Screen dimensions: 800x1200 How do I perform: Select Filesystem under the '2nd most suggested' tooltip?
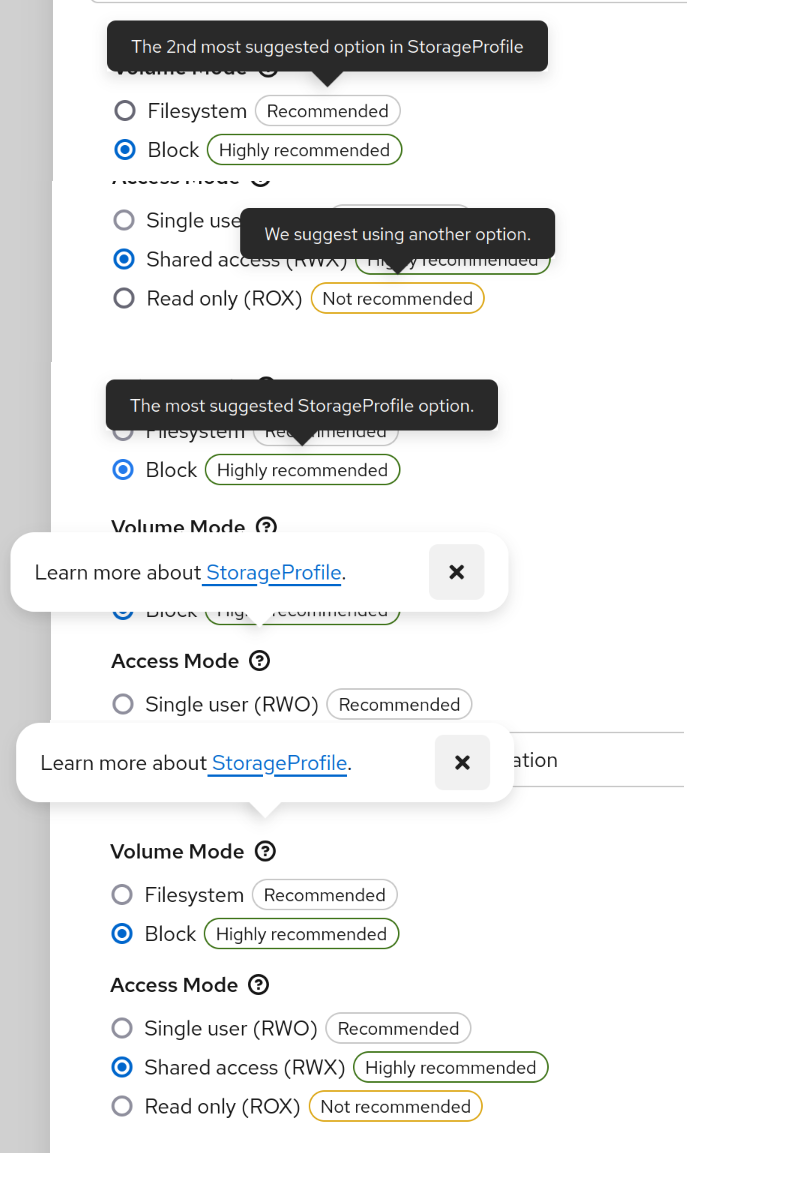pyautogui.click(x=125, y=111)
